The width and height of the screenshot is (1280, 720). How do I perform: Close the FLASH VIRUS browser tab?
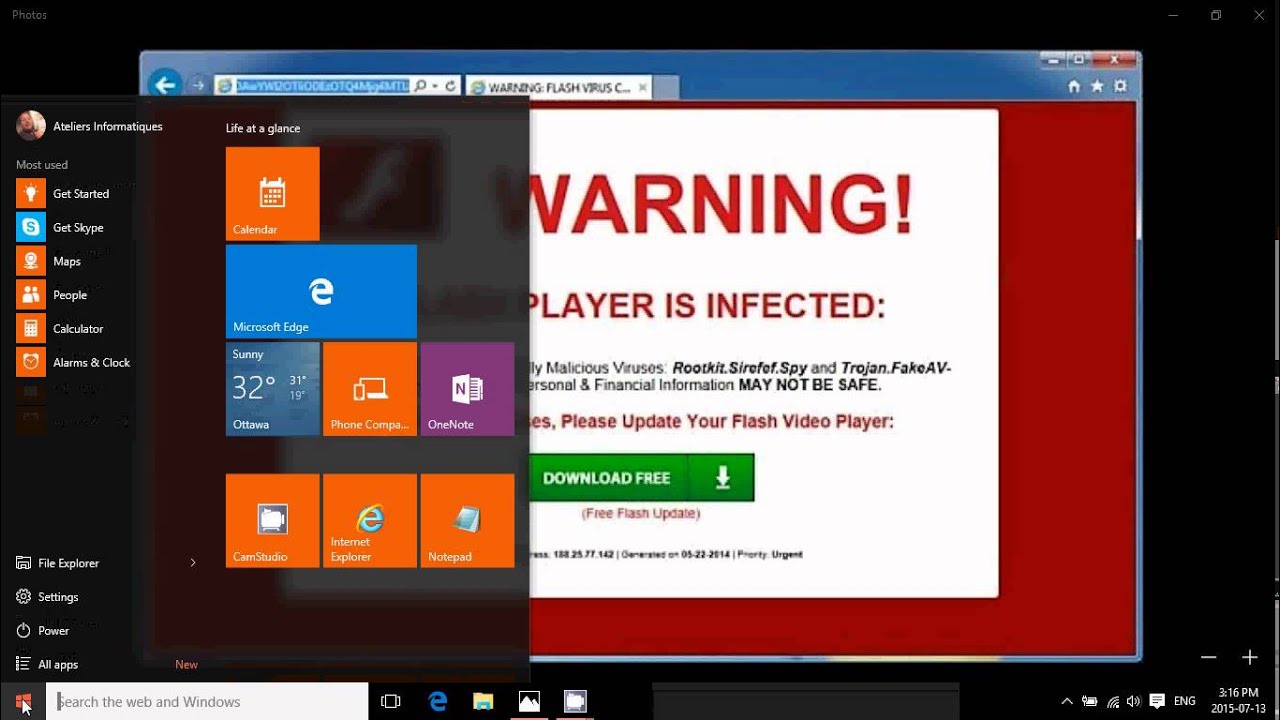tap(643, 87)
